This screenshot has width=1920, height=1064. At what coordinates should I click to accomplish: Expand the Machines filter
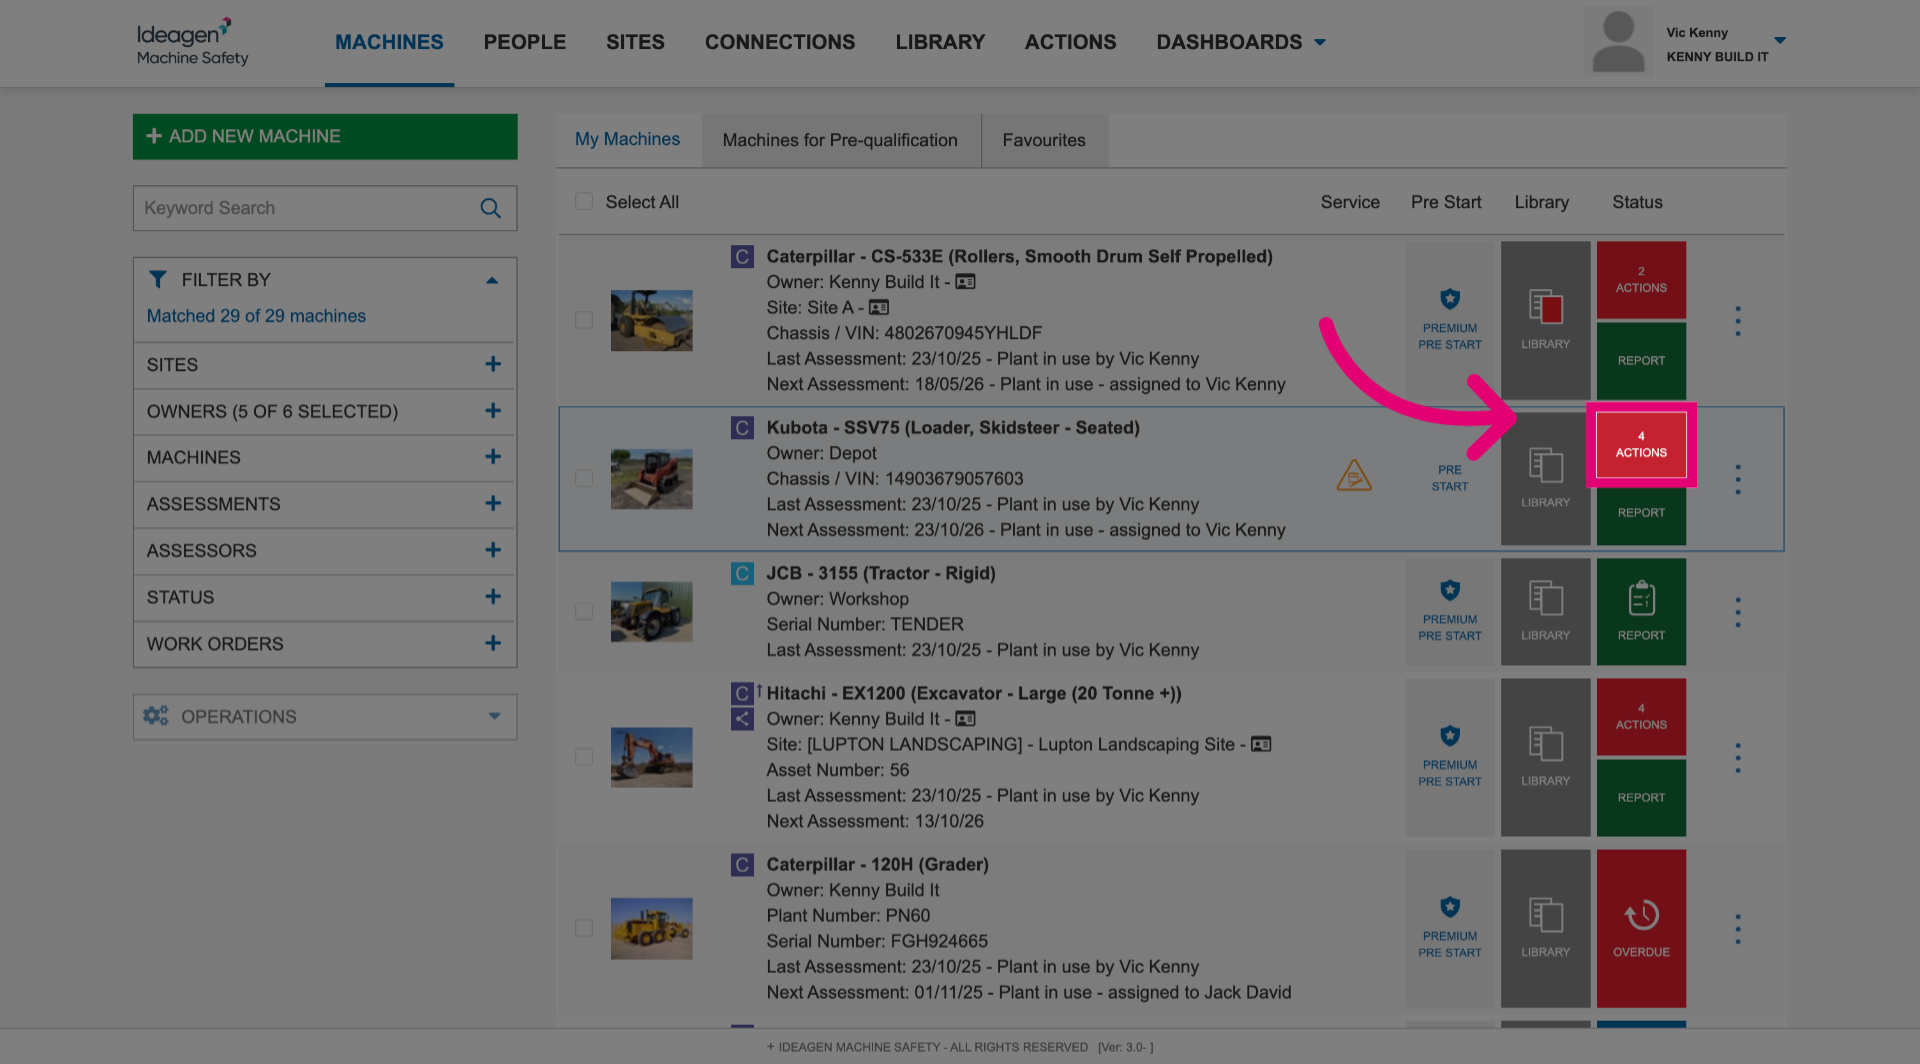pos(493,457)
